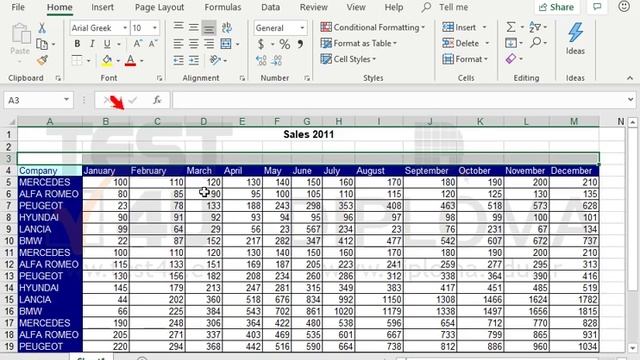Decrease indent in Alignment group
The height and width of the screenshot is (360, 640).
[178, 60]
